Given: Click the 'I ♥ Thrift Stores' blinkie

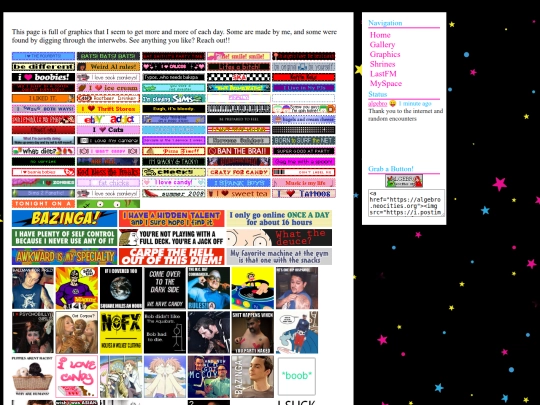Looking at the screenshot, I should 108,109.
